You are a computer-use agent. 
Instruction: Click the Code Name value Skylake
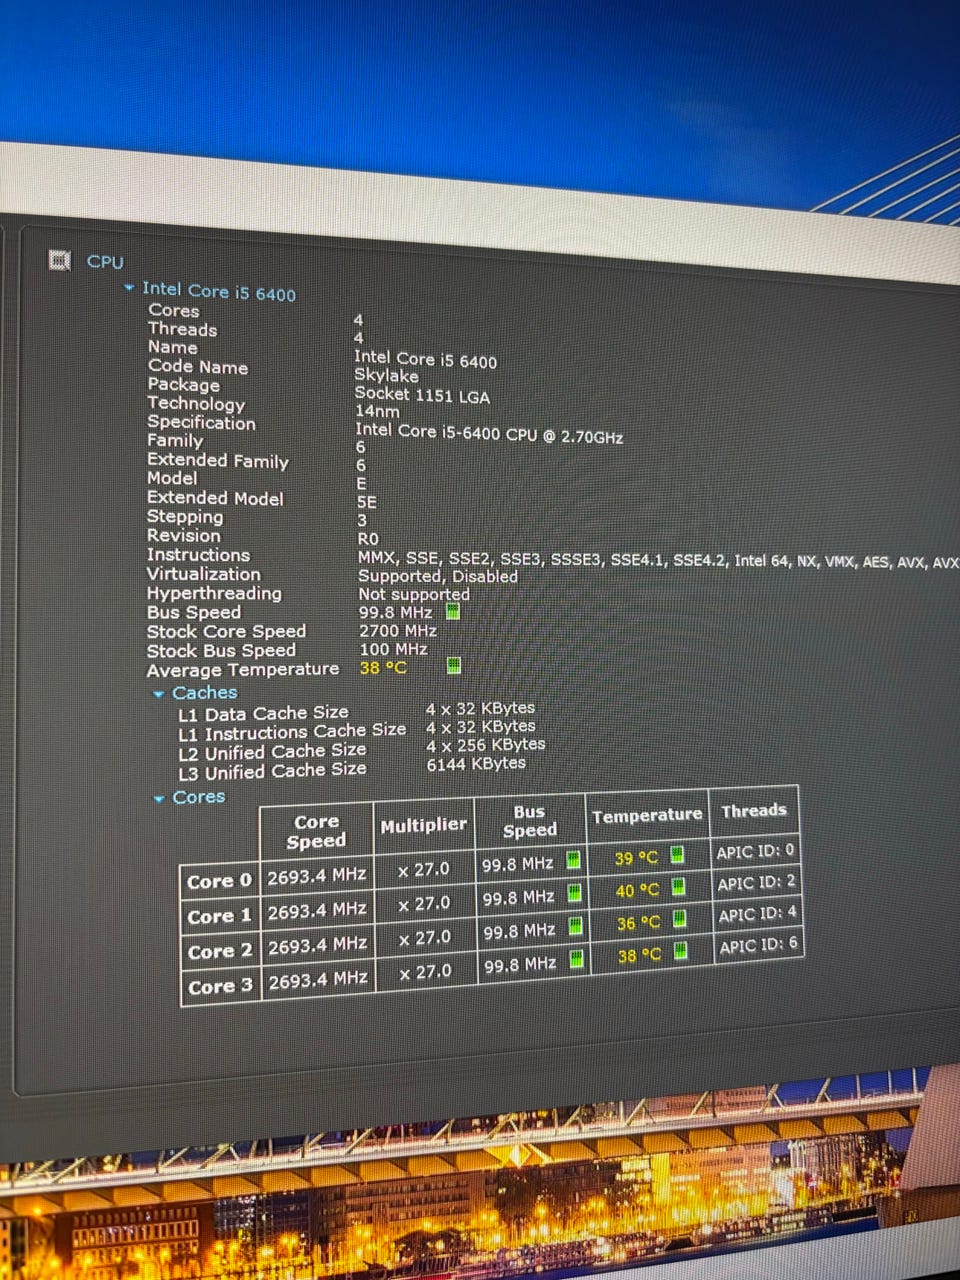[386, 377]
